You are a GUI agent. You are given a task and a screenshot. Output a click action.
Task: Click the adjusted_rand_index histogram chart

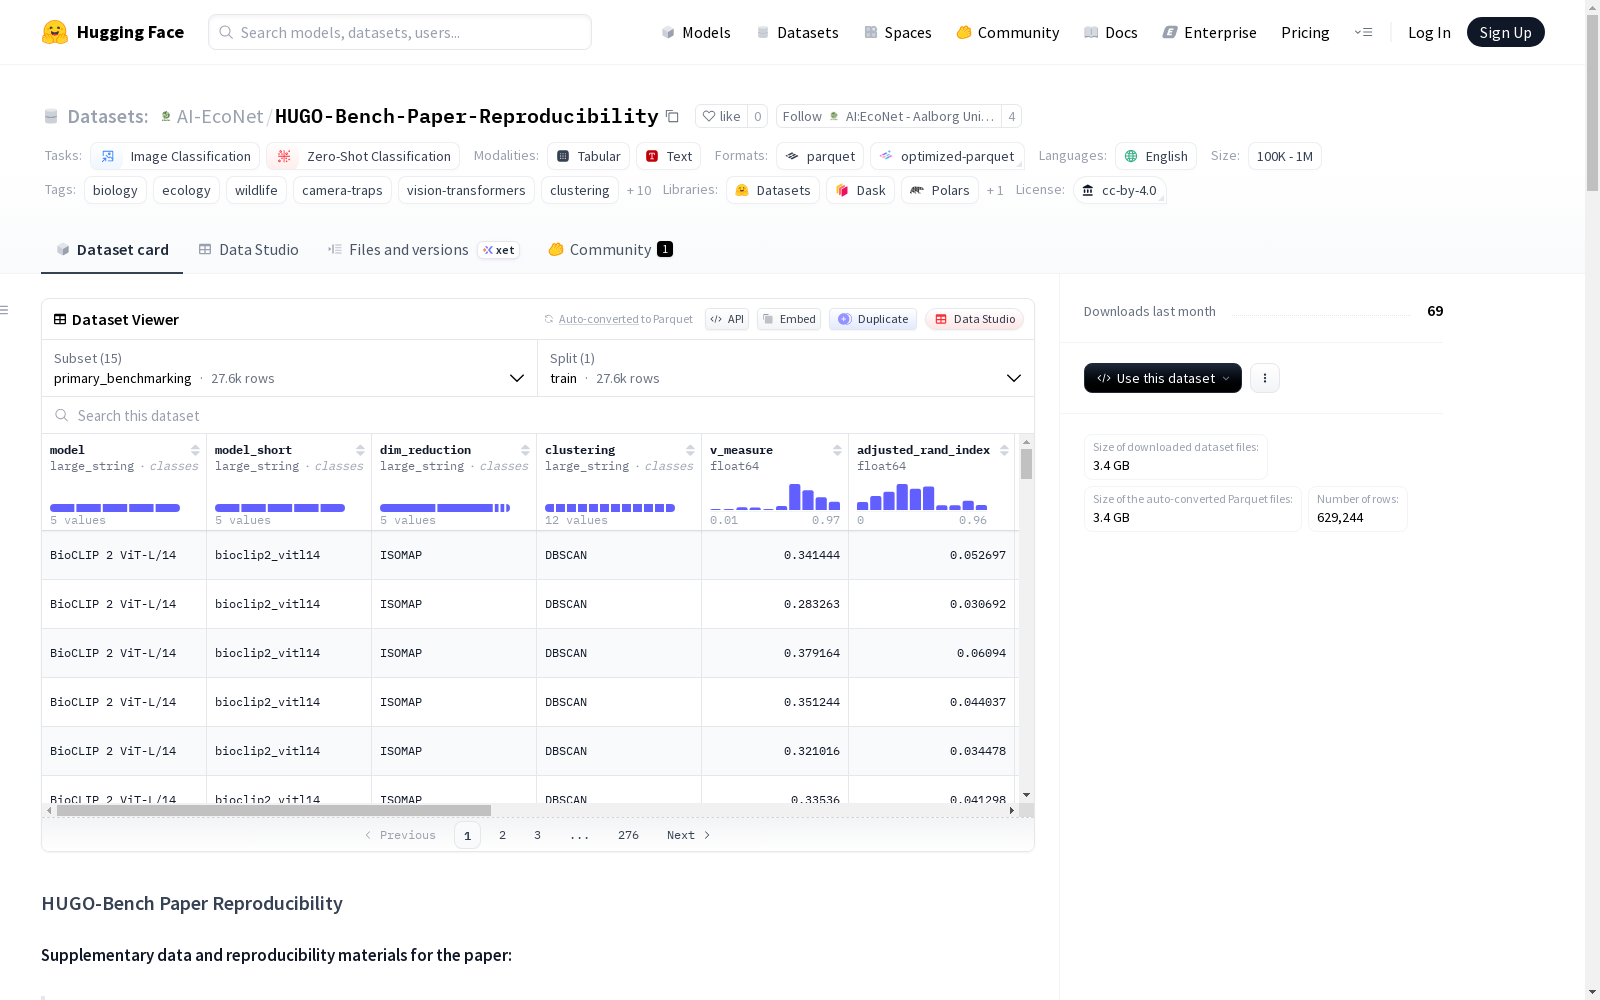922,497
